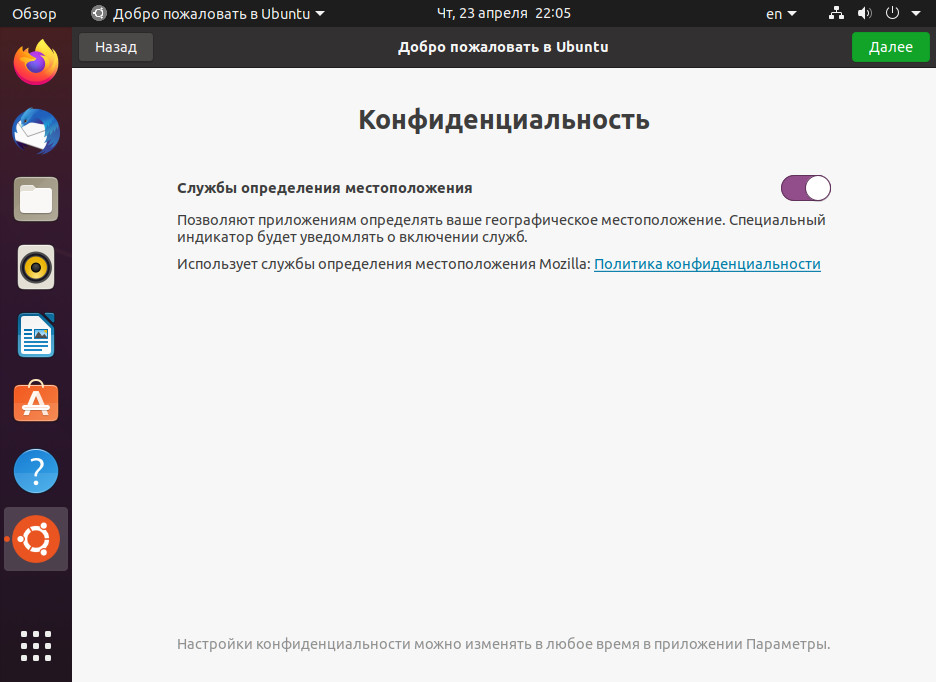Toggle location services switch off

tap(806, 188)
